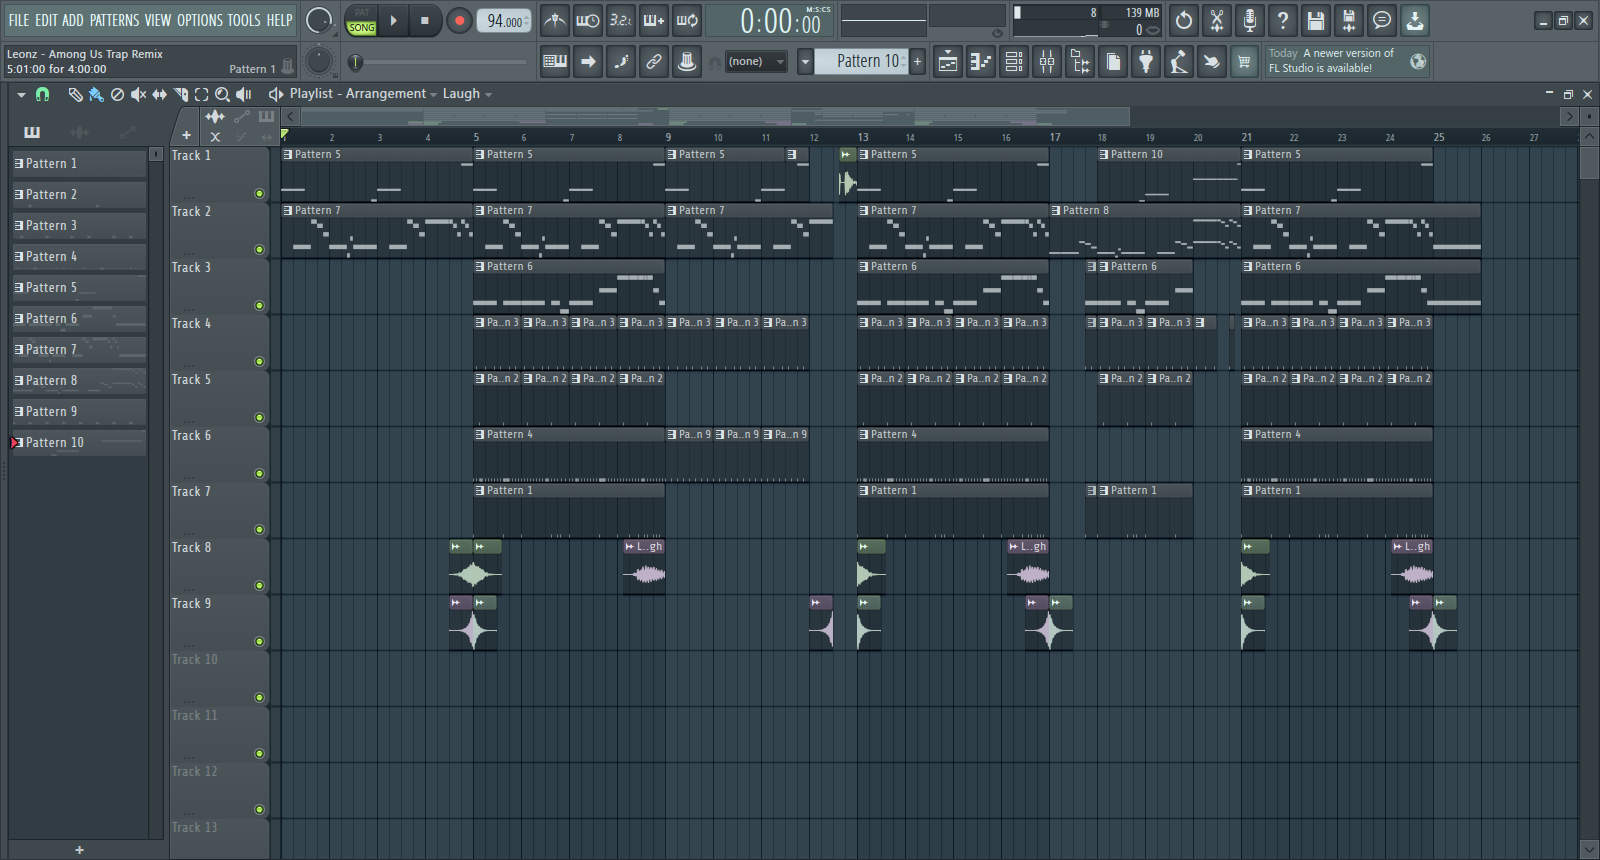Viewport: 1600px width, 860px height.
Task: Select the Delete tool in playlist
Action: pyautogui.click(x=117, y=94)
